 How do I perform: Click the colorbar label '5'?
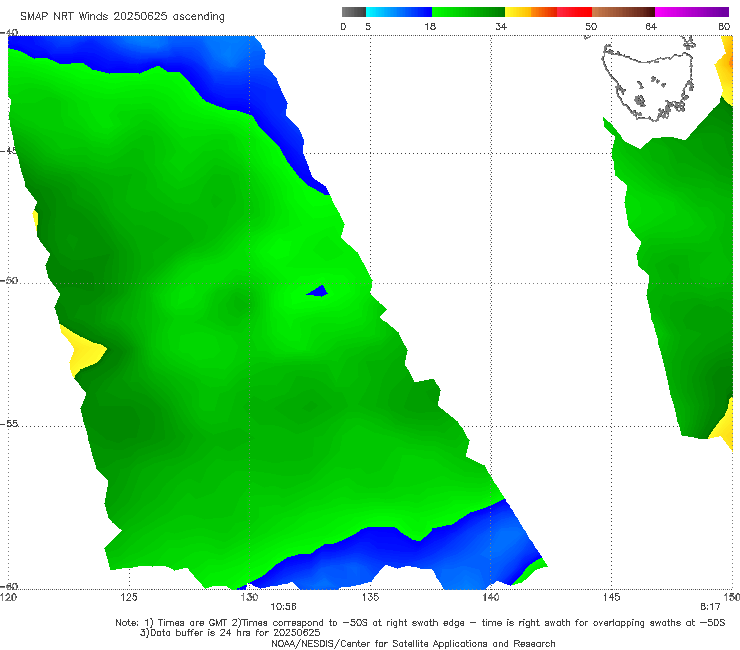(x=368, y=26)
